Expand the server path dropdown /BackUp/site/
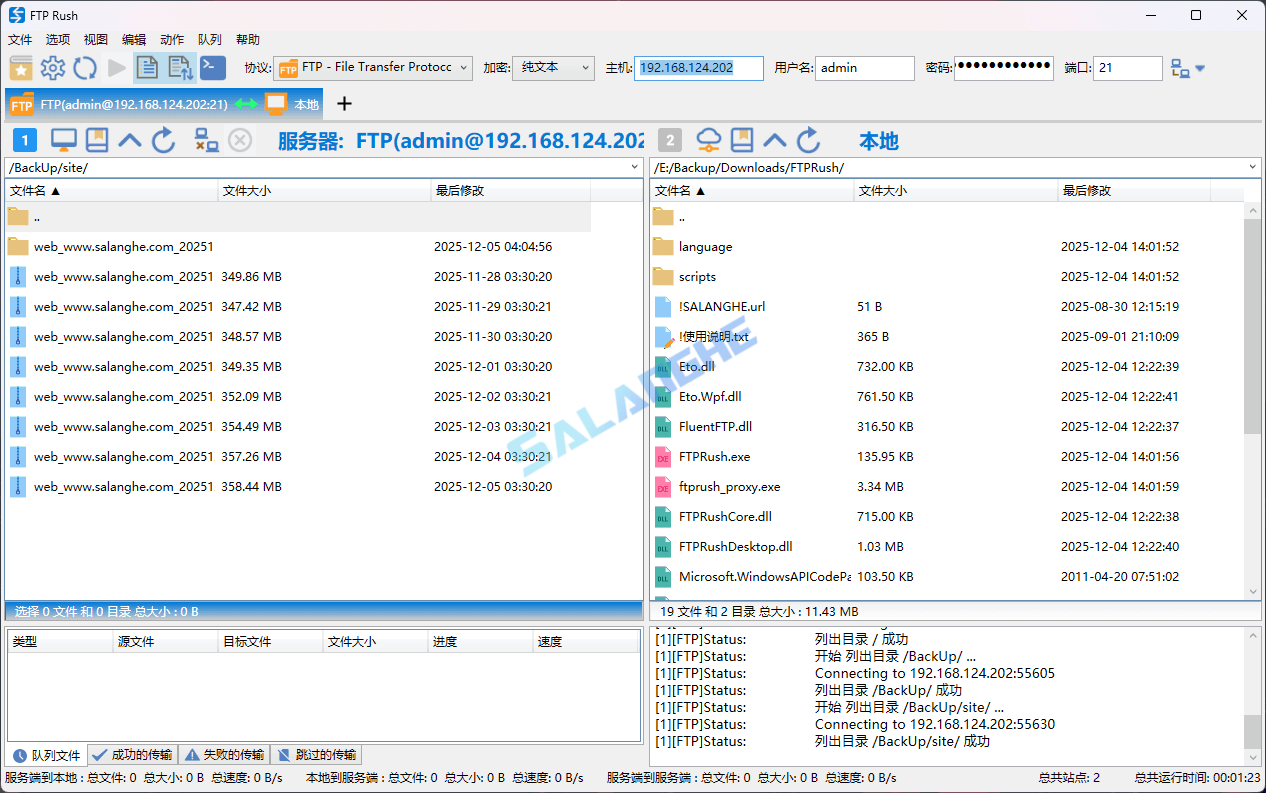The height and width of the screenshot is (793, 1266). coord(634,167)
